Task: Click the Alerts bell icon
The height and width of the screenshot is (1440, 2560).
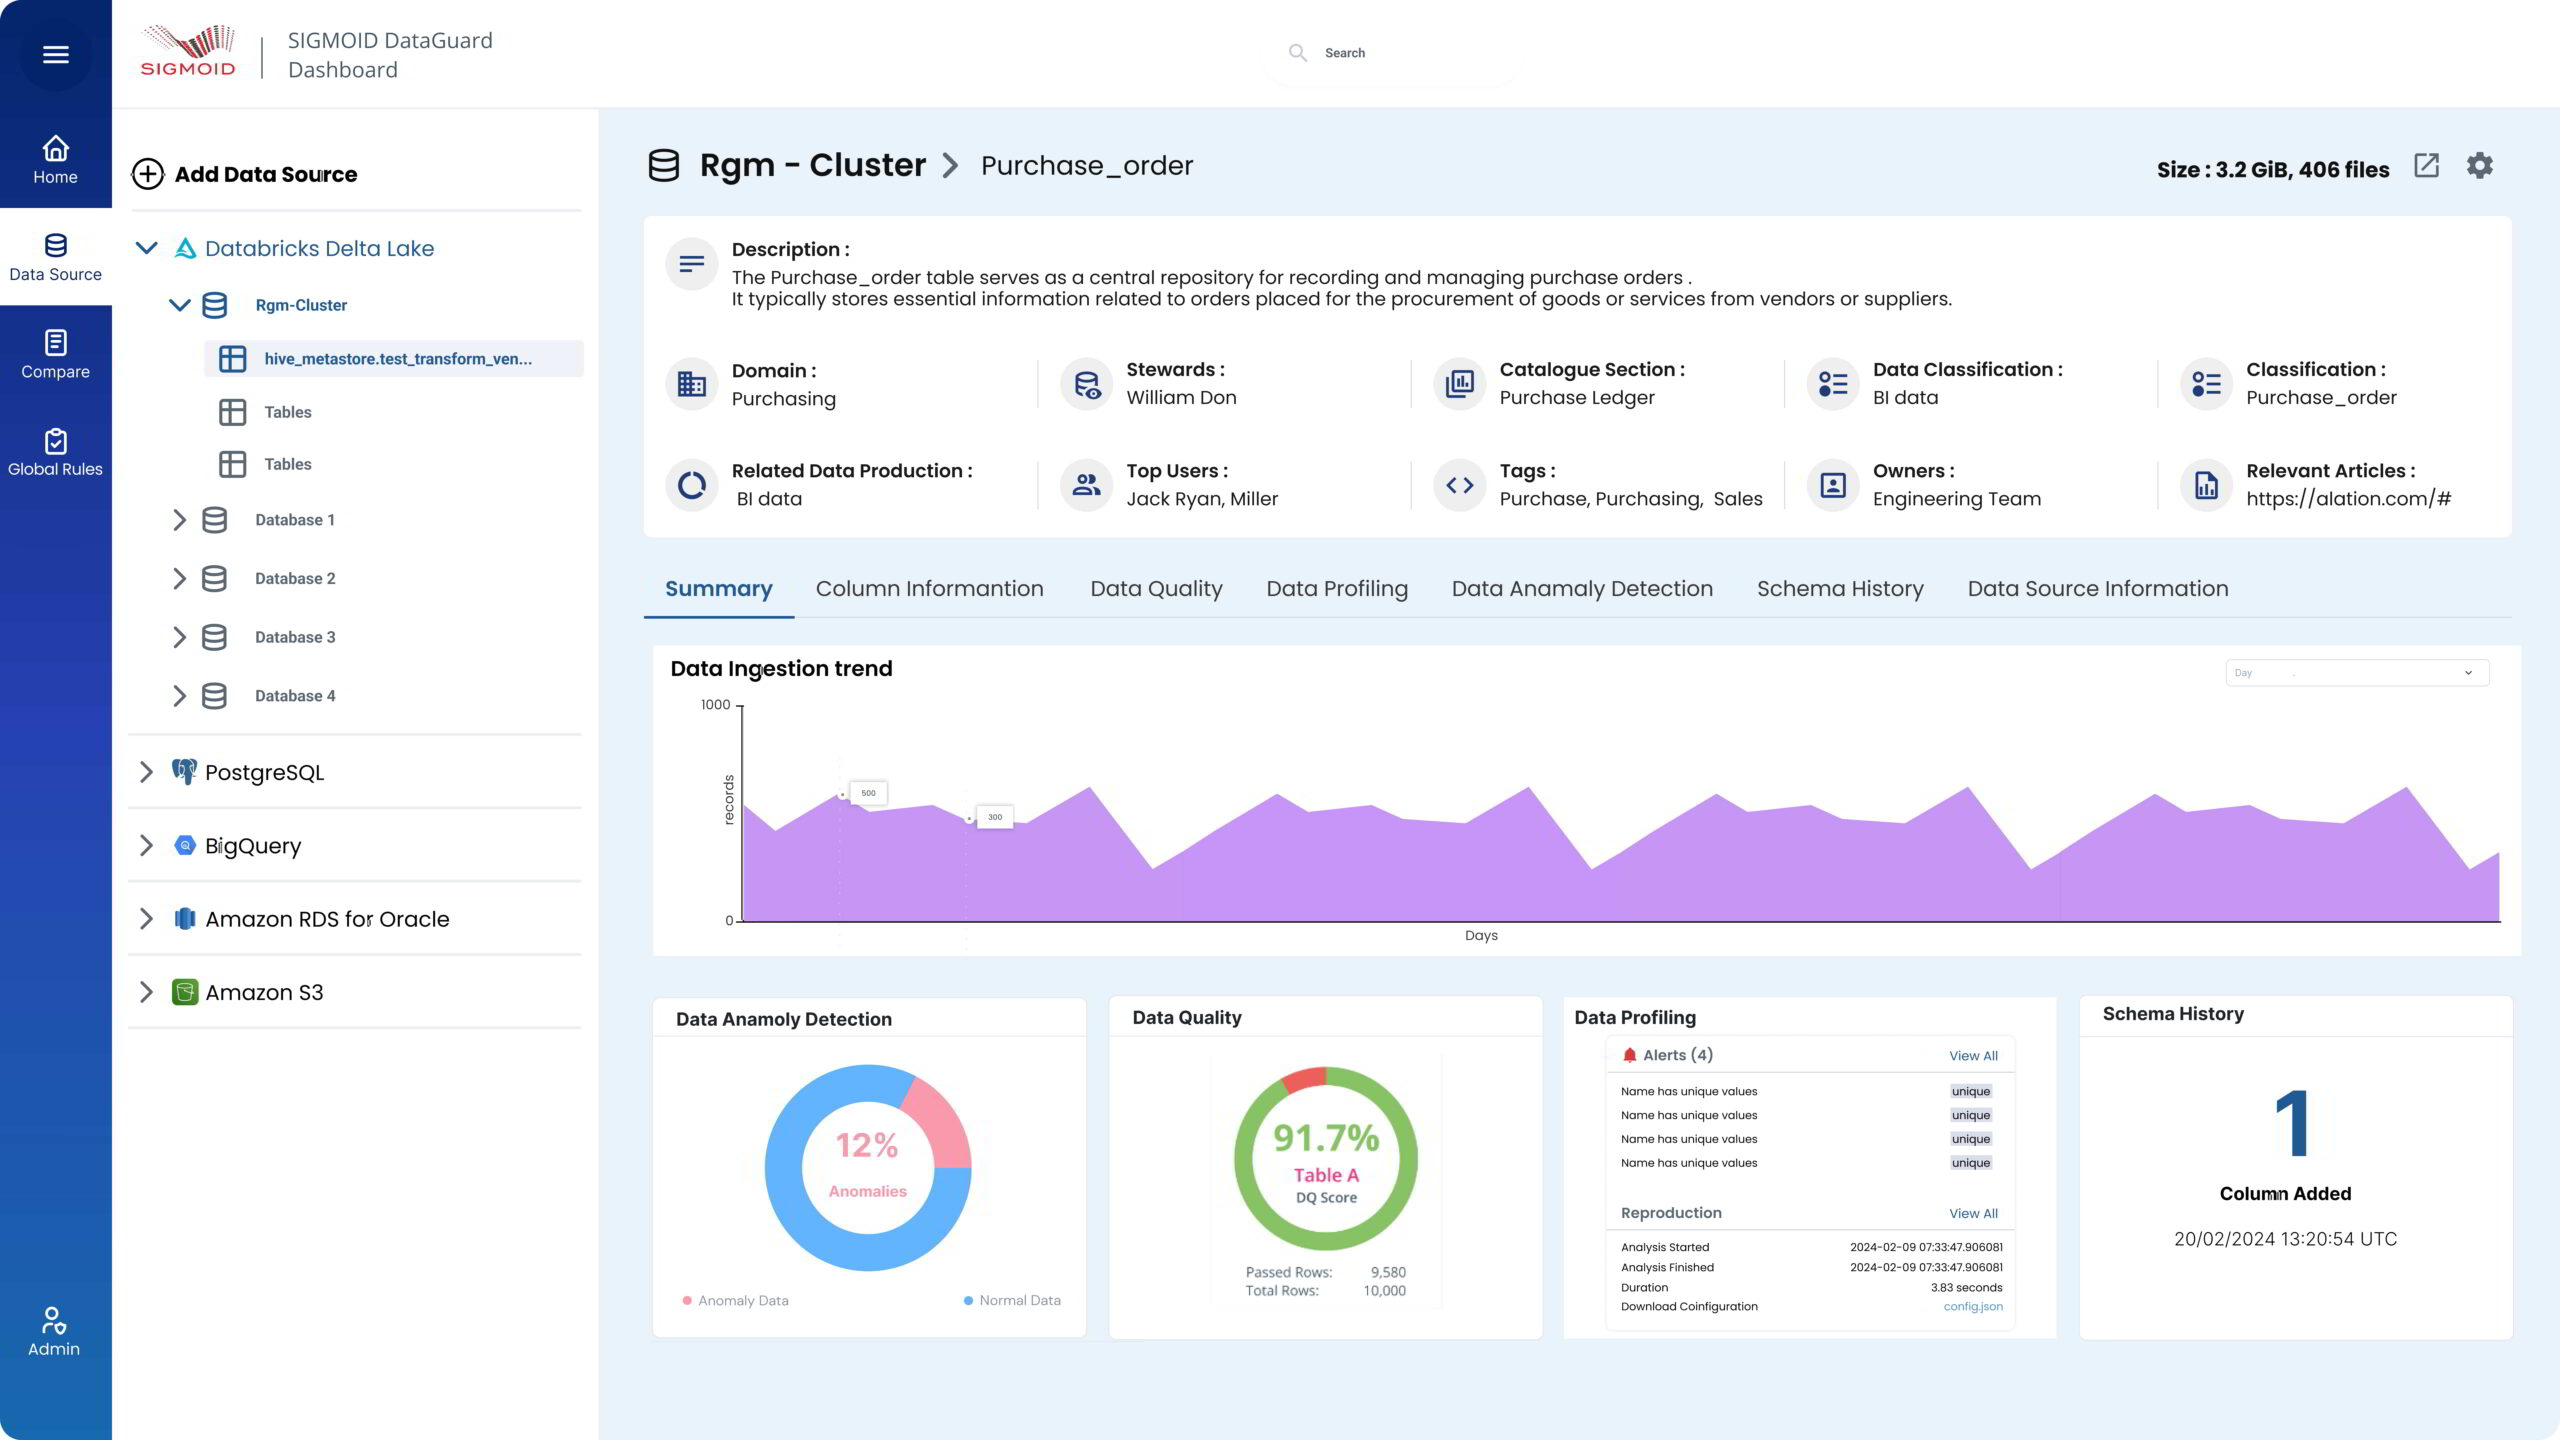Action: pyautogui.click(x=1629, y=1055)
